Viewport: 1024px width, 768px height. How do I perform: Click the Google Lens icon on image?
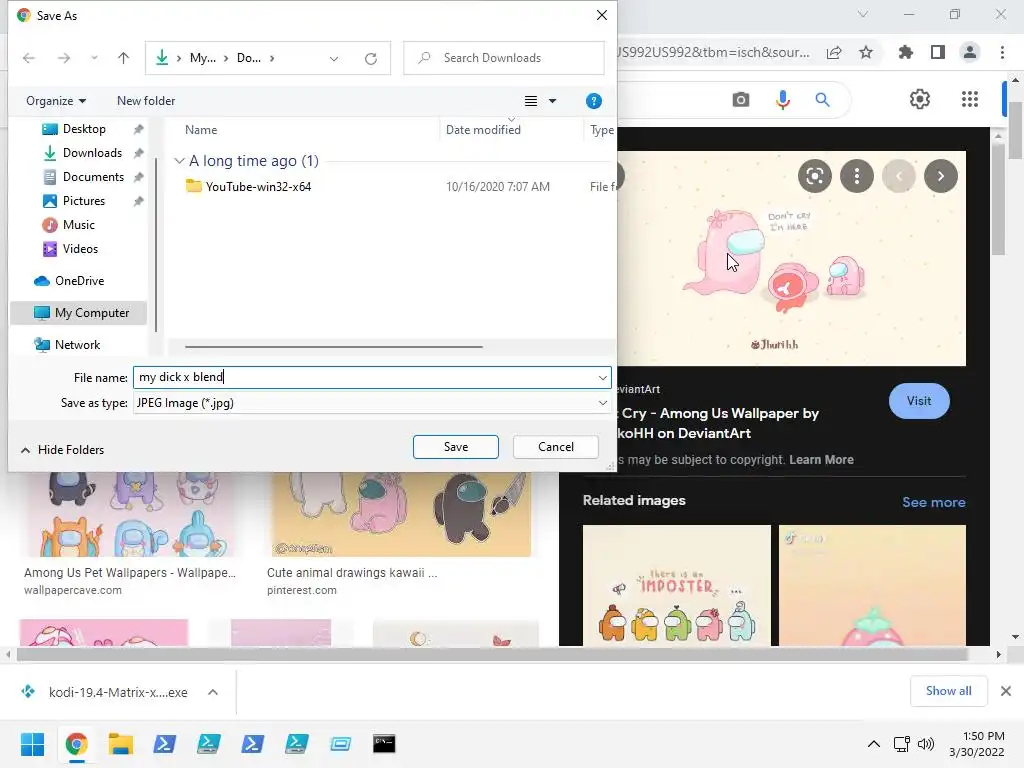click(x=814, y=176)
